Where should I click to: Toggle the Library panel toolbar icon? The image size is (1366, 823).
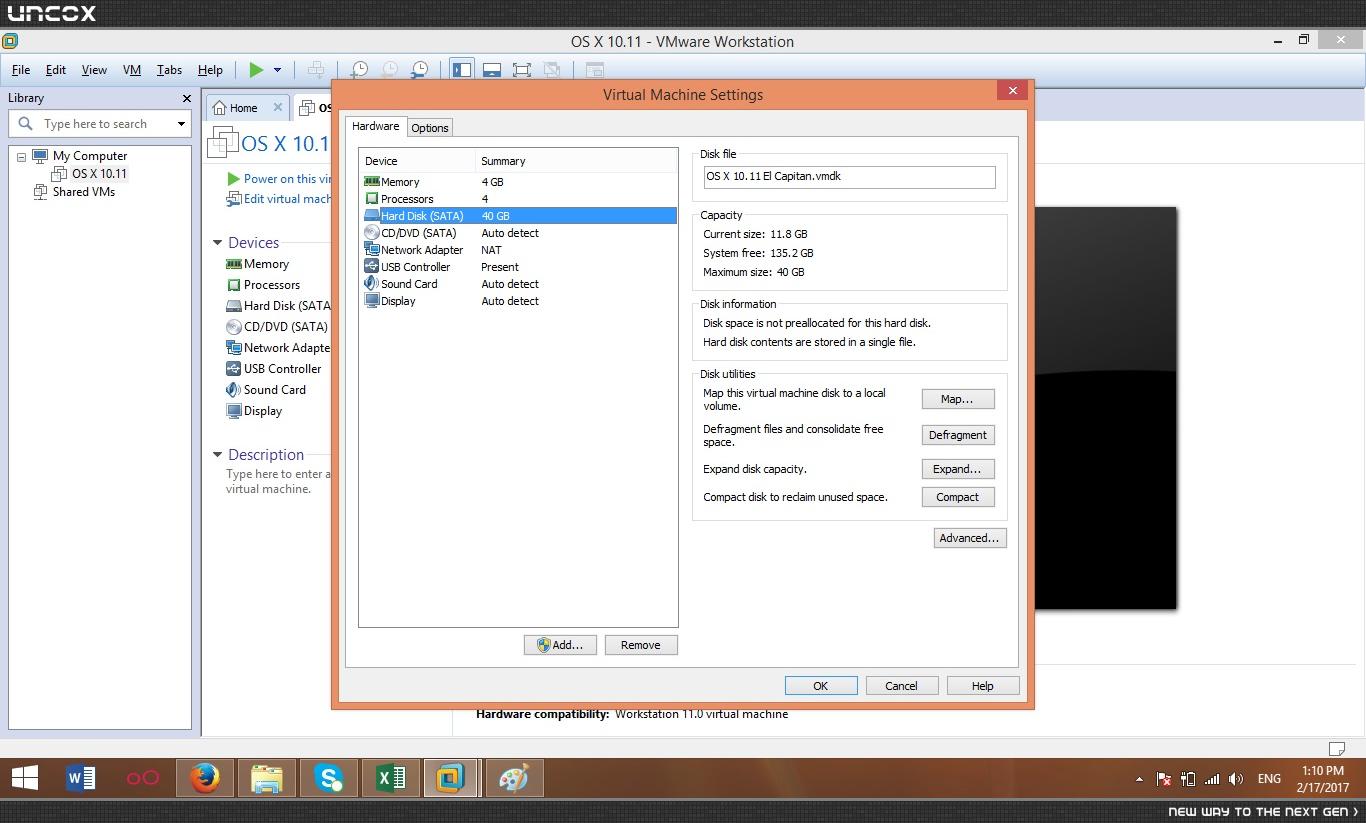point(461,70)
